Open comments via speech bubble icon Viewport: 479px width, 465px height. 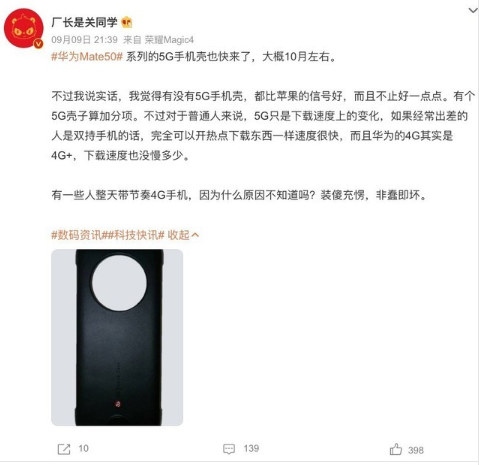click(229, 449)
